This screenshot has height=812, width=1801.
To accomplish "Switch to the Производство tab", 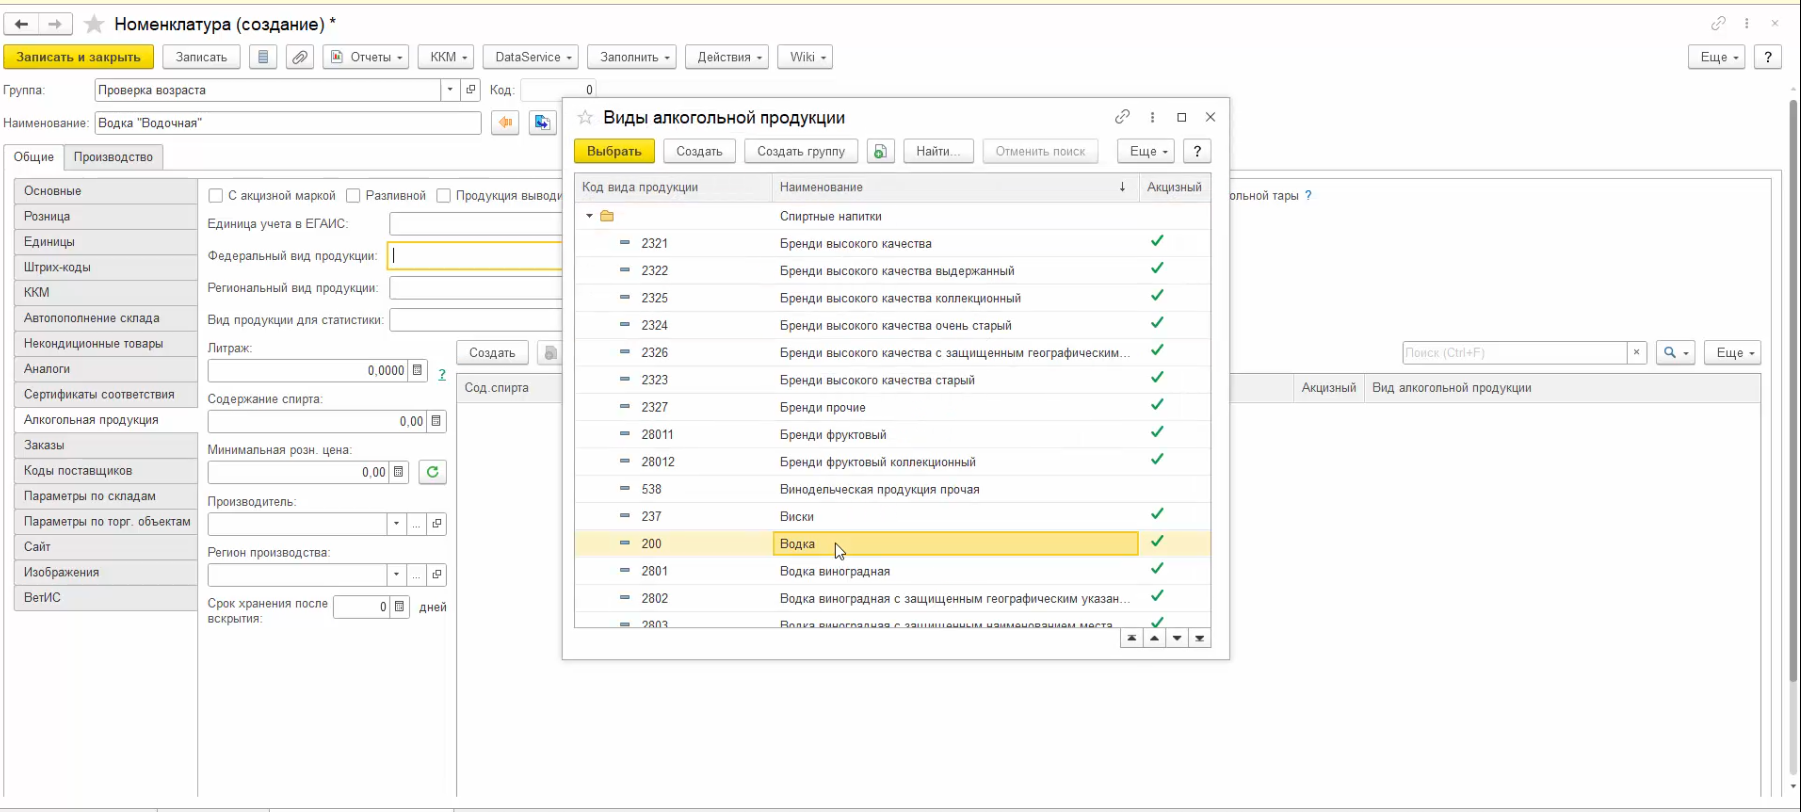I will (113, 157).
